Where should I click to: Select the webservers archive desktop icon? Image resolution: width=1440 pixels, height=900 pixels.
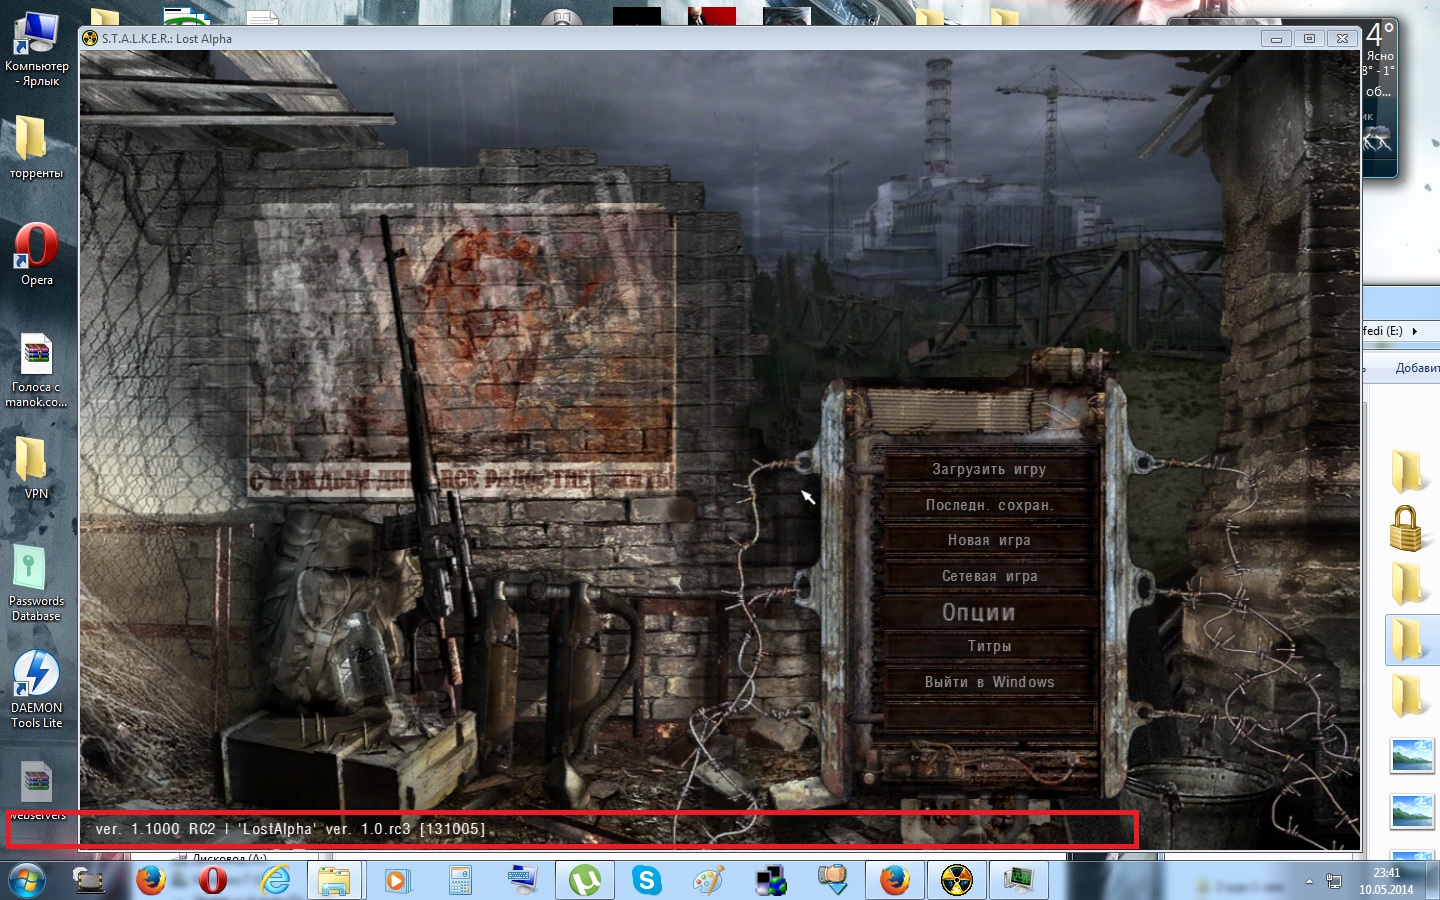[36, 790]
